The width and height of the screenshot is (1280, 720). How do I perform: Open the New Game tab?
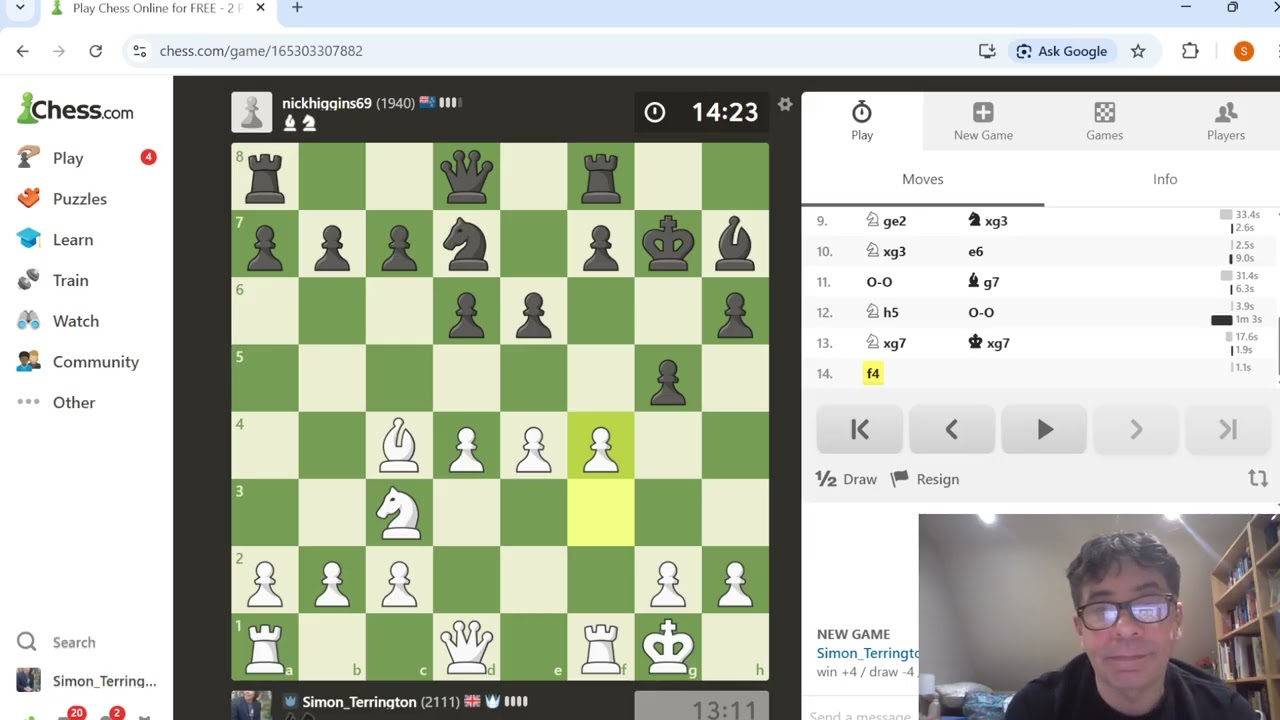coord(983,121)
